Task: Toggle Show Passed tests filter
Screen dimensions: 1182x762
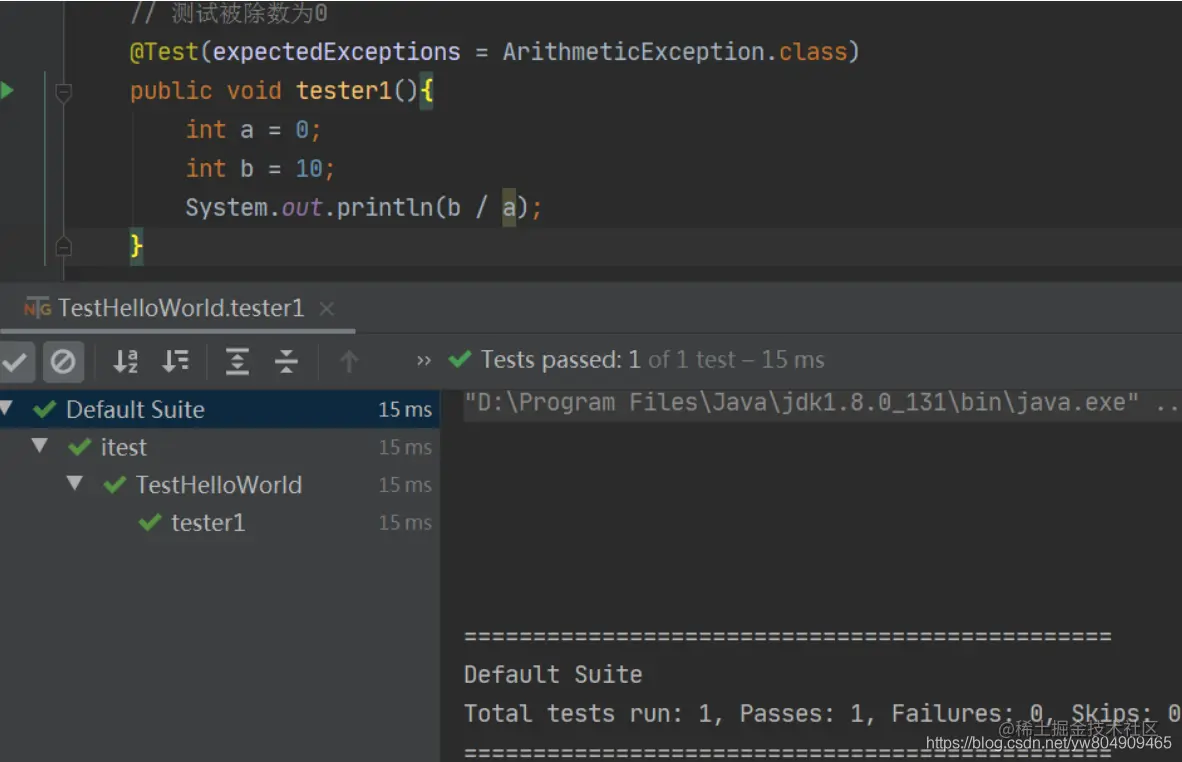Action: tap(15, 362)
